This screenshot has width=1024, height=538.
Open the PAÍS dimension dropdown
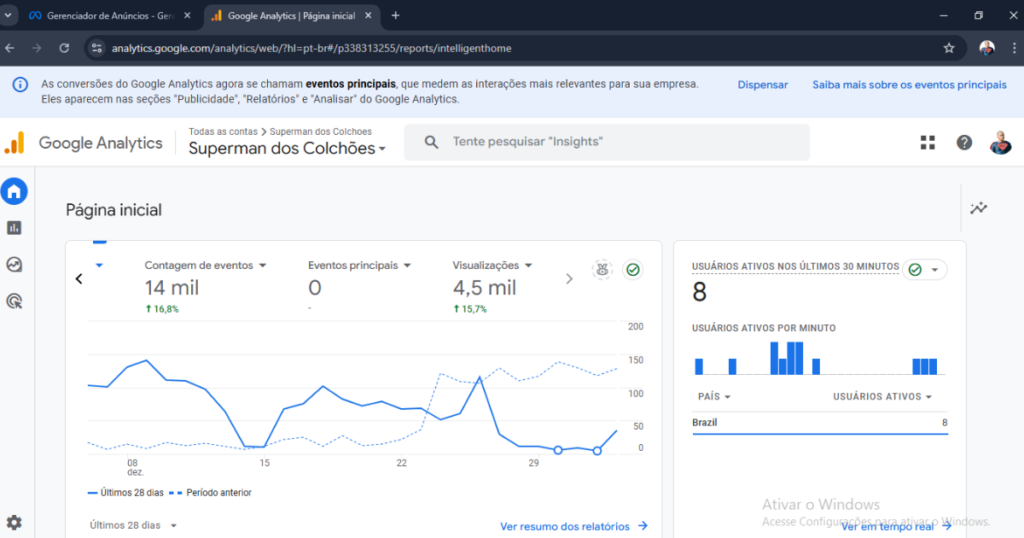coord(714,396)
